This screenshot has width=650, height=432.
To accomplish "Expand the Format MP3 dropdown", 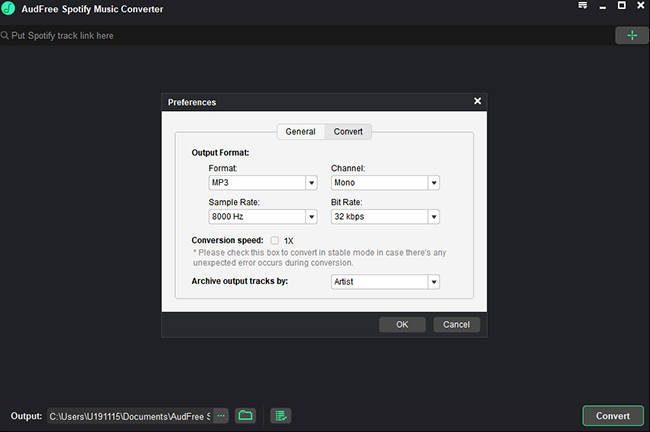I will point(311,184).
